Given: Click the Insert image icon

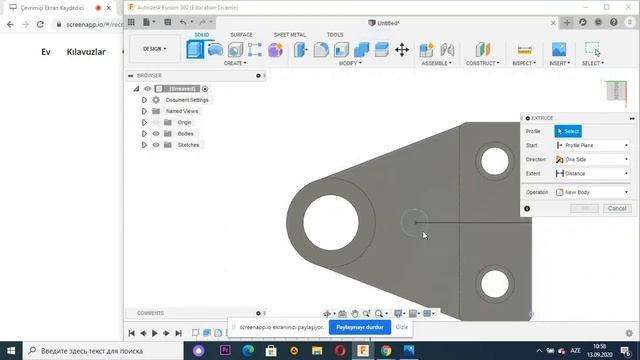Looking at the screenshot, I should point(559,50).
